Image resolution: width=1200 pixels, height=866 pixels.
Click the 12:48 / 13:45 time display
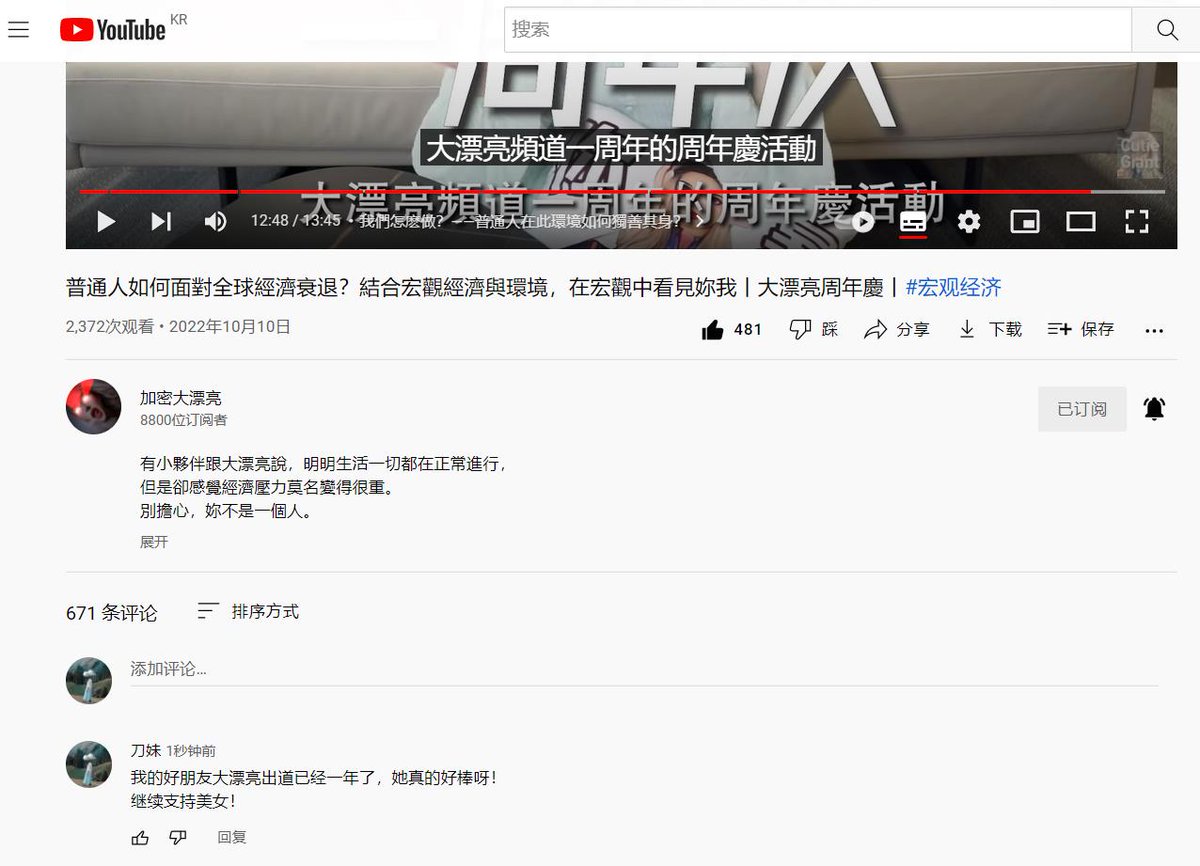(296, 221)
